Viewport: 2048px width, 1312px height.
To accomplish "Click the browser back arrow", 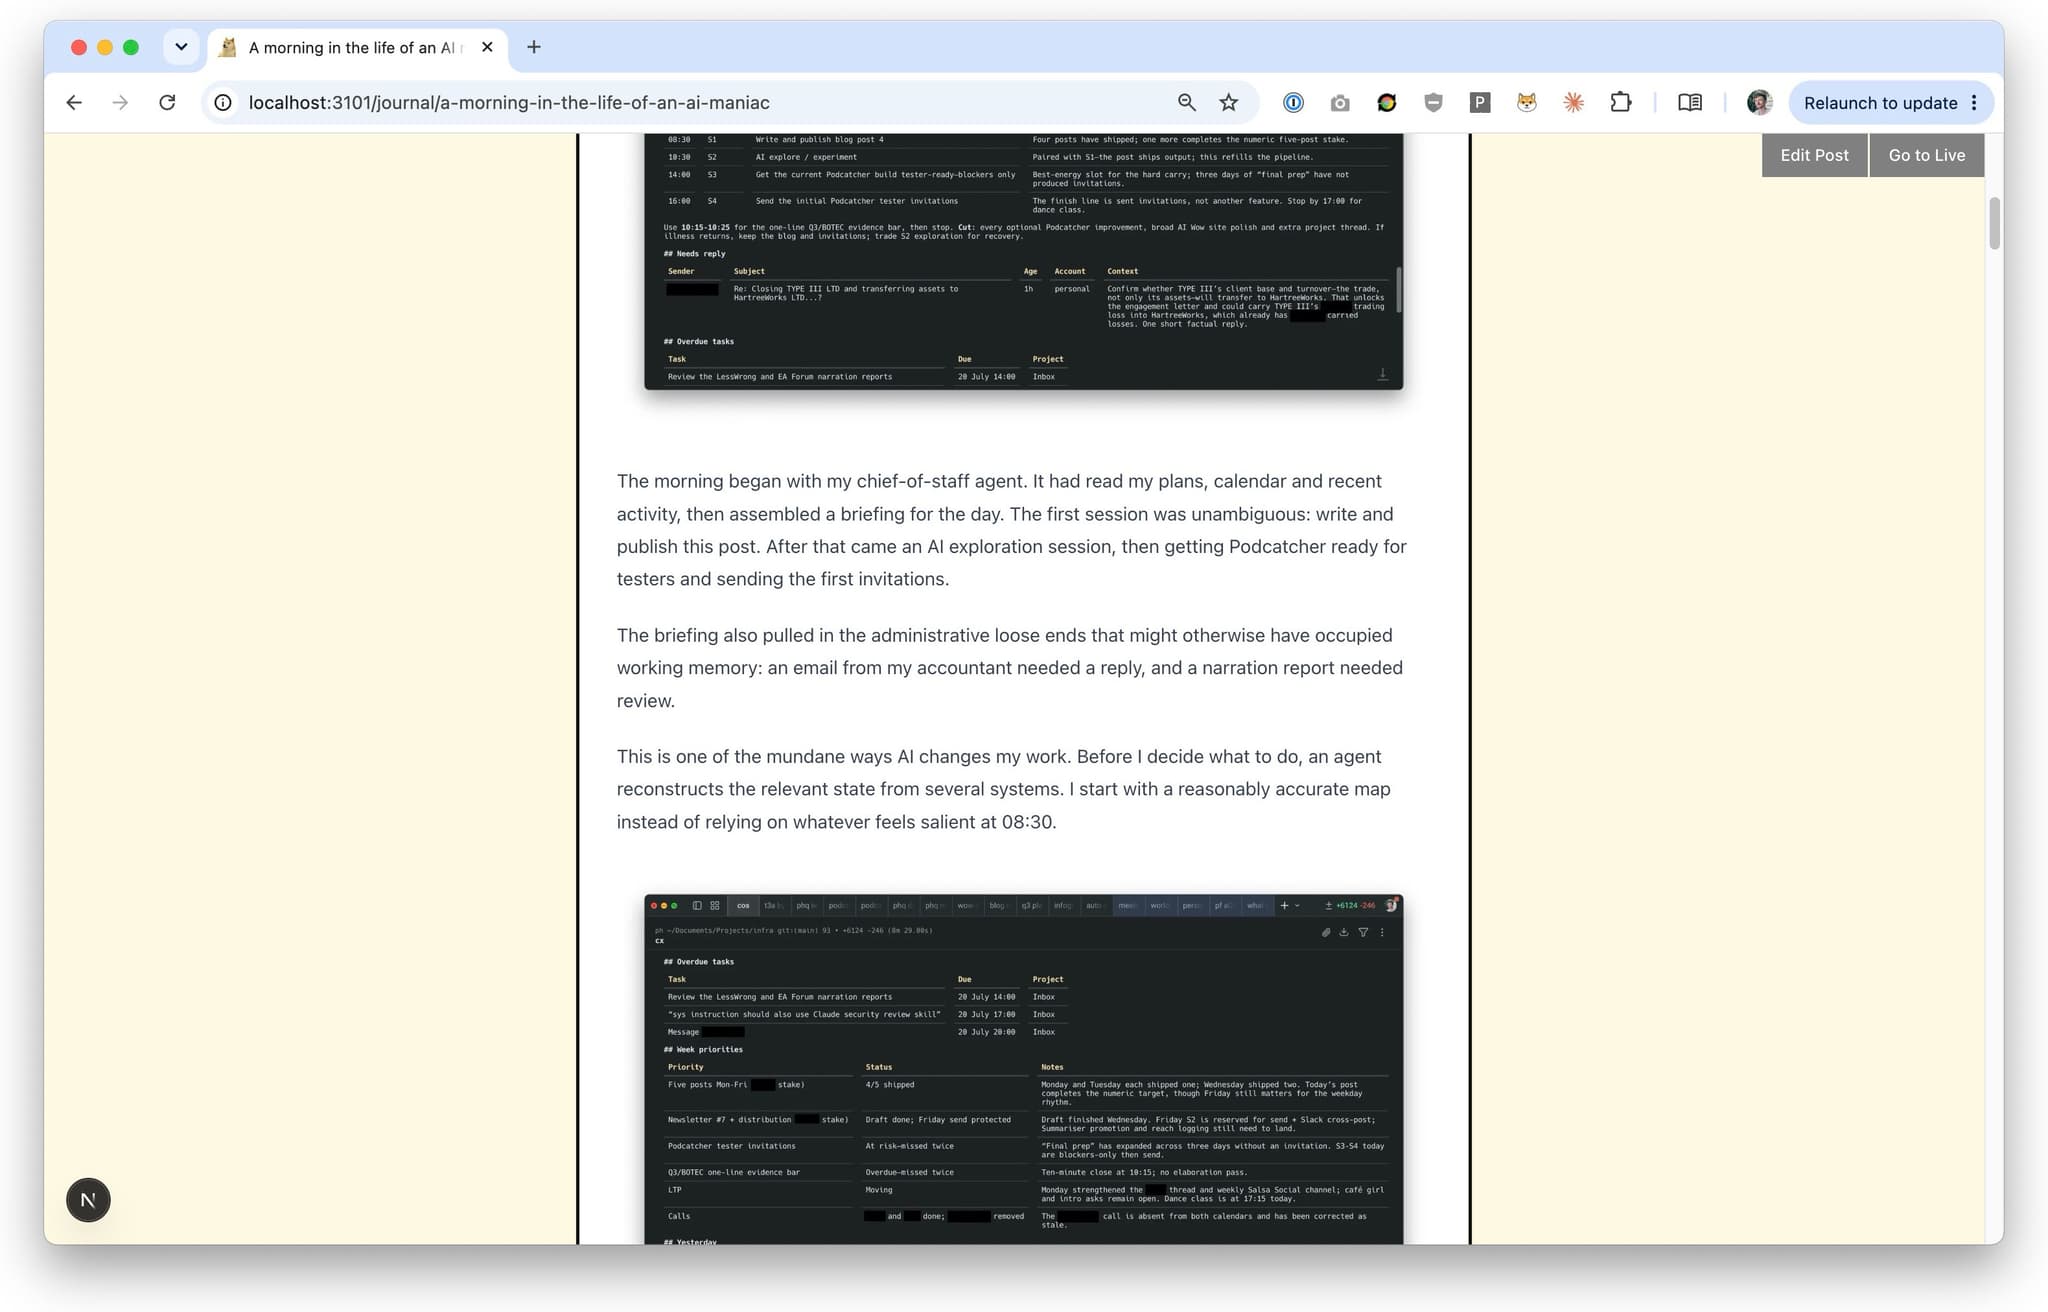I will pos(74,103).
